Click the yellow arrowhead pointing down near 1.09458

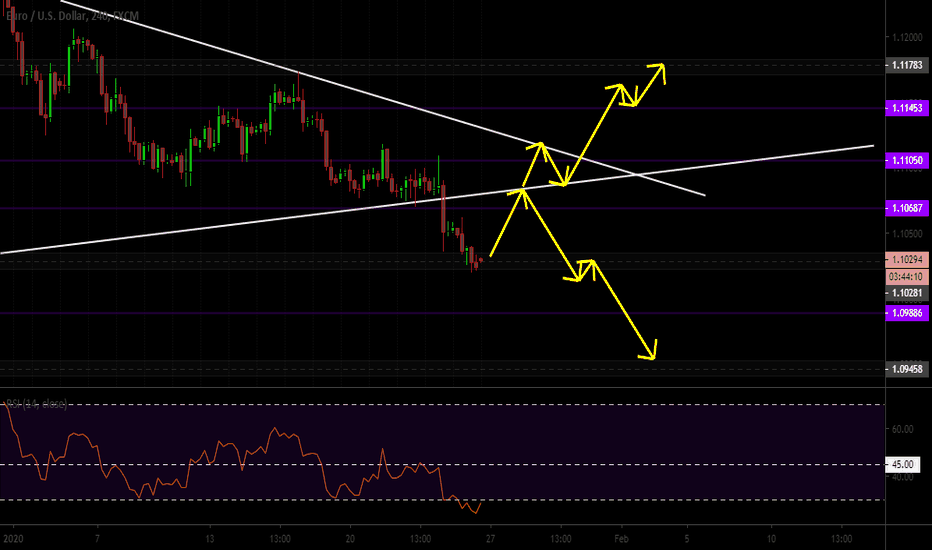(649, 352)
